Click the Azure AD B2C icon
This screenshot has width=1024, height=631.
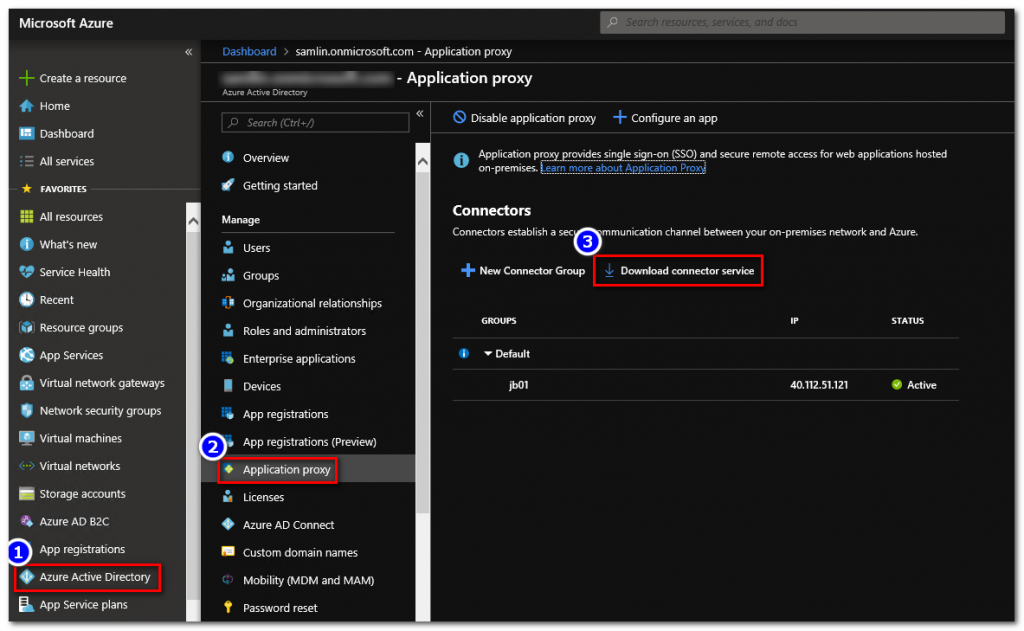pos(26,521)
